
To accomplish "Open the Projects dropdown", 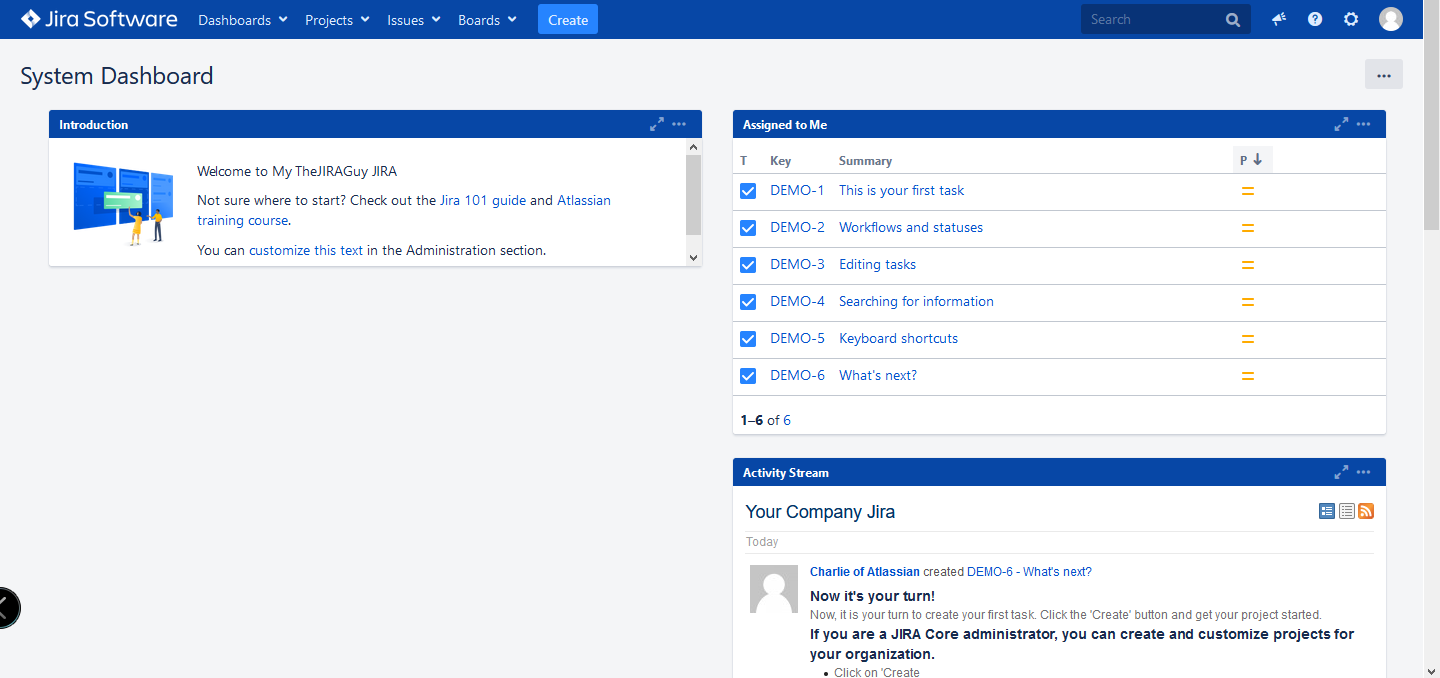I will [336, 19].
